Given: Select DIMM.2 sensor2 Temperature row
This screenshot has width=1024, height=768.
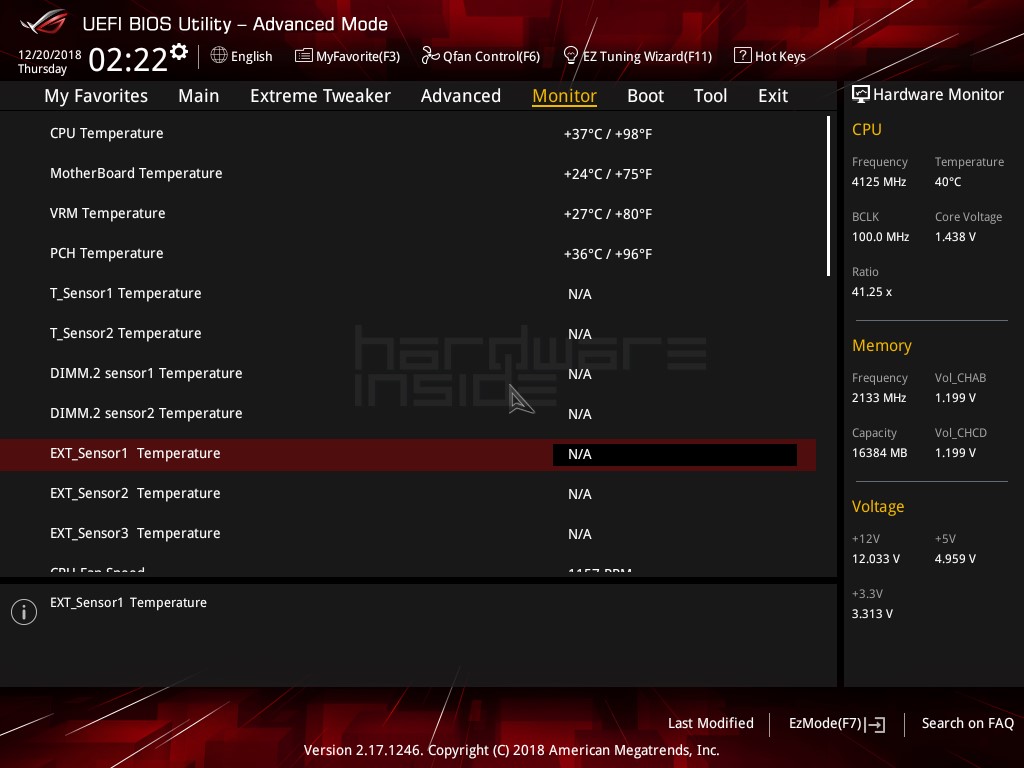Looking at the screenshot, I should [x=408, y=413].
